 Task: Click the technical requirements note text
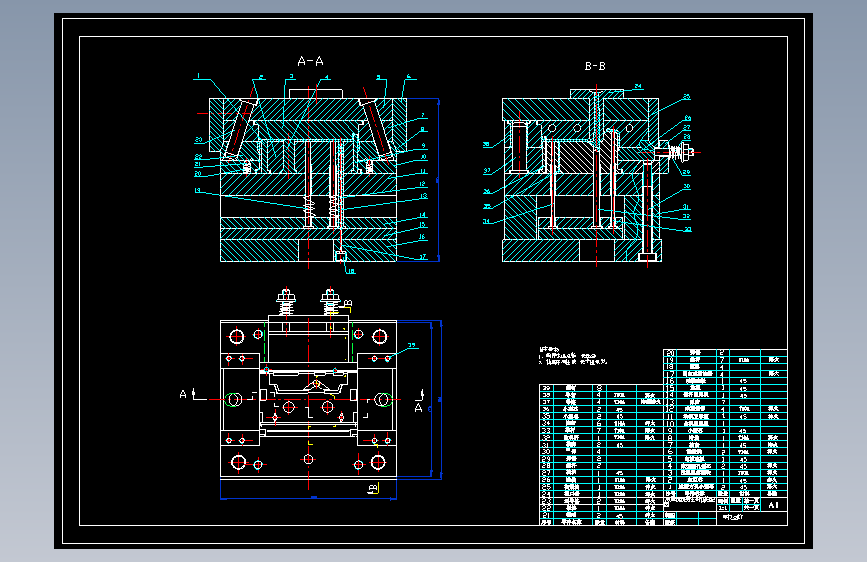[573, 356]
